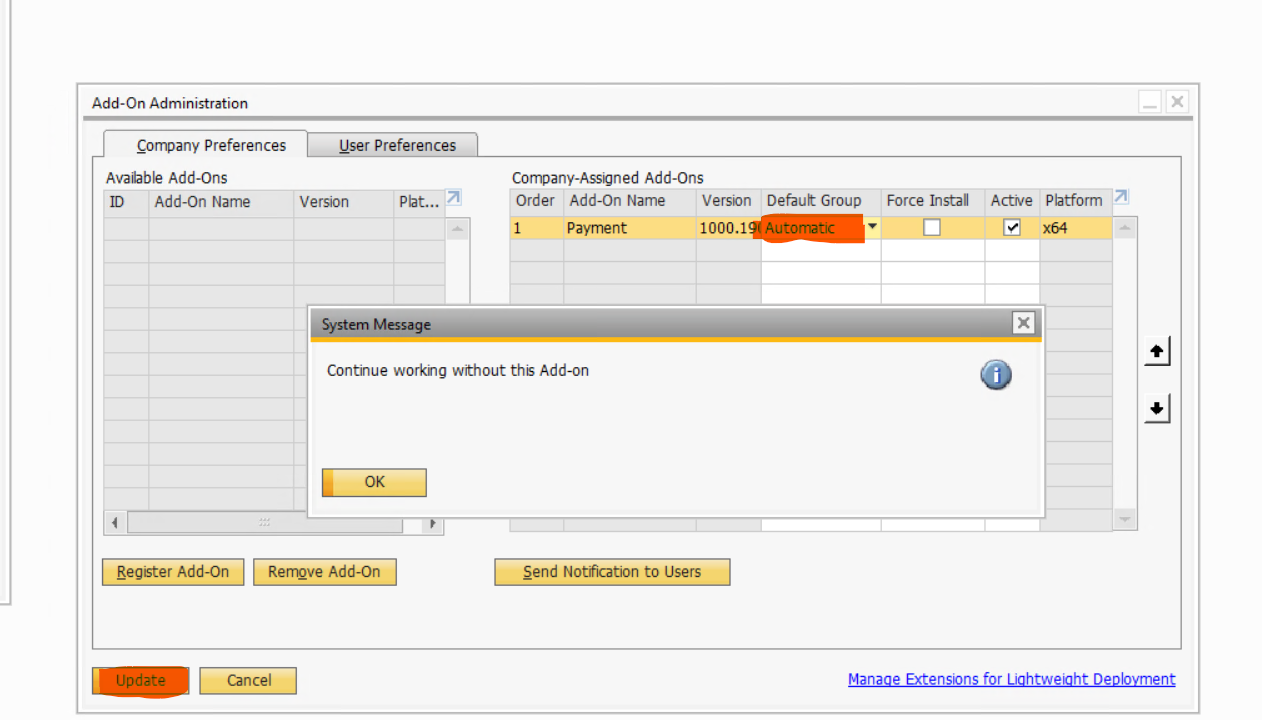Click left arrow of Available Add-Ons horizontal scrollbar
Image resolution: width=1262 pixels, height=720 pixels.
click(x=115, y=523)
